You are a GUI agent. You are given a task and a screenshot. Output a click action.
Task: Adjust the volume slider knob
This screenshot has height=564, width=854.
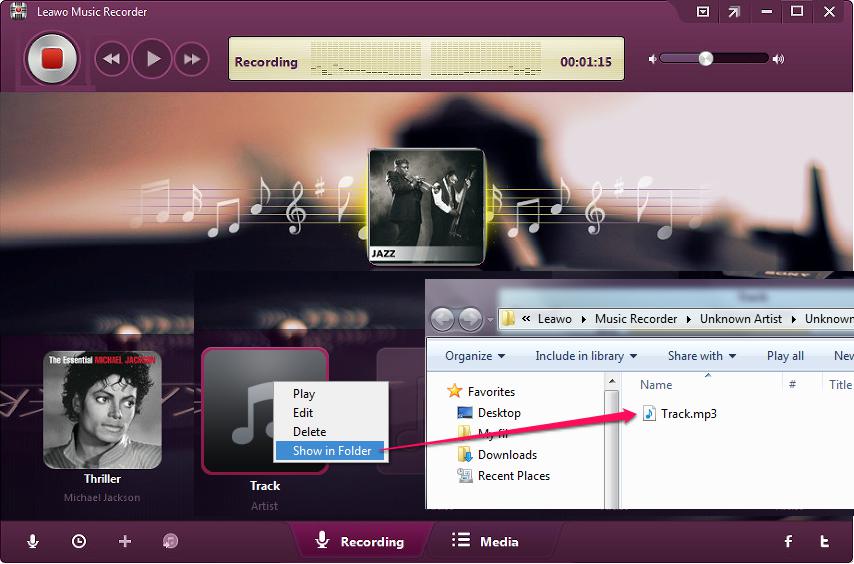click(x=705, y=58)
